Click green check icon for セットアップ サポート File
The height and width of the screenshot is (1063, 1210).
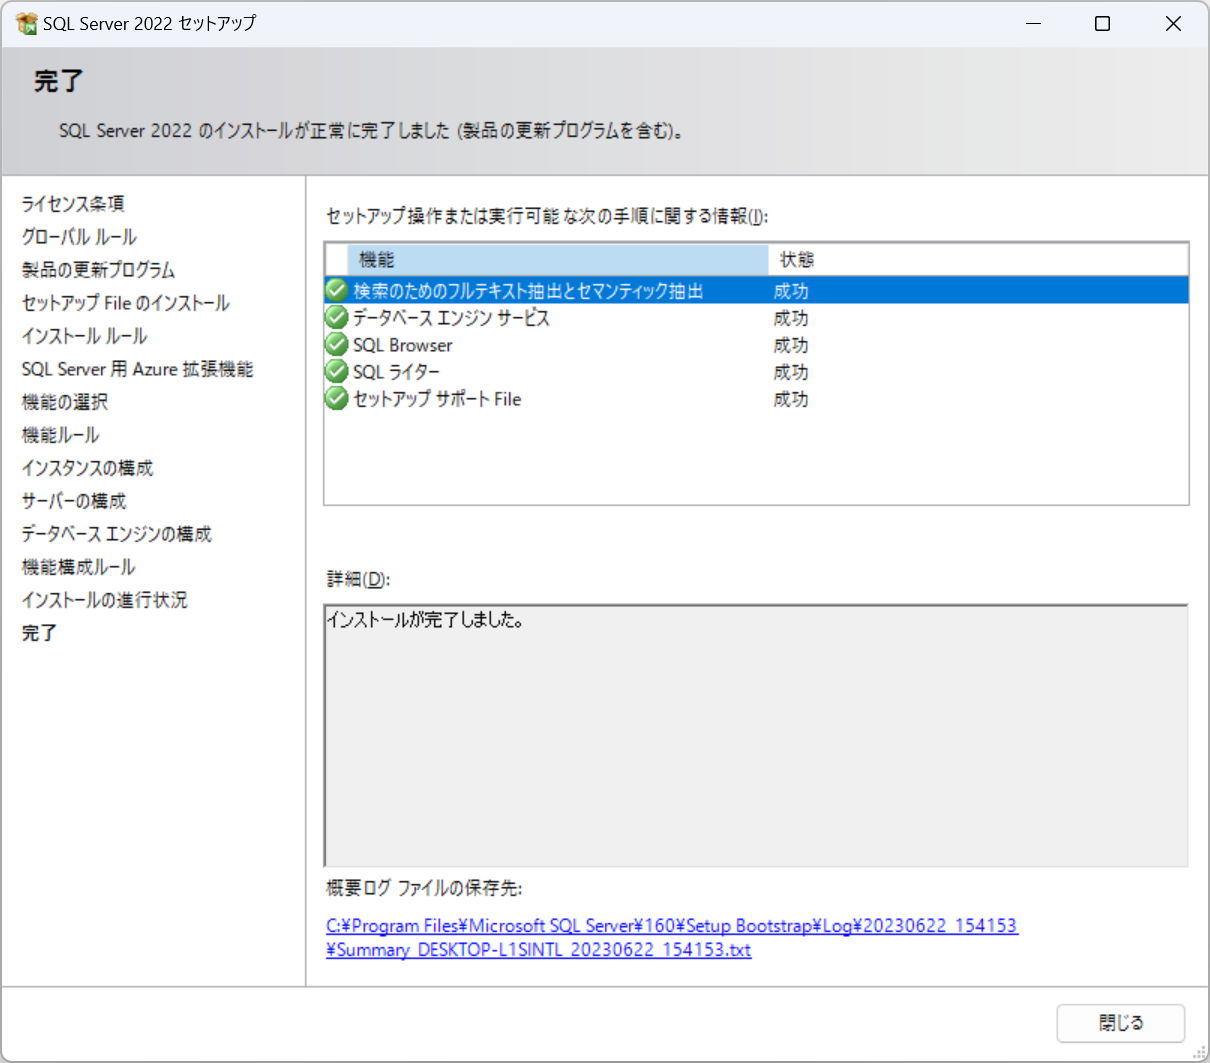(337, 399)
